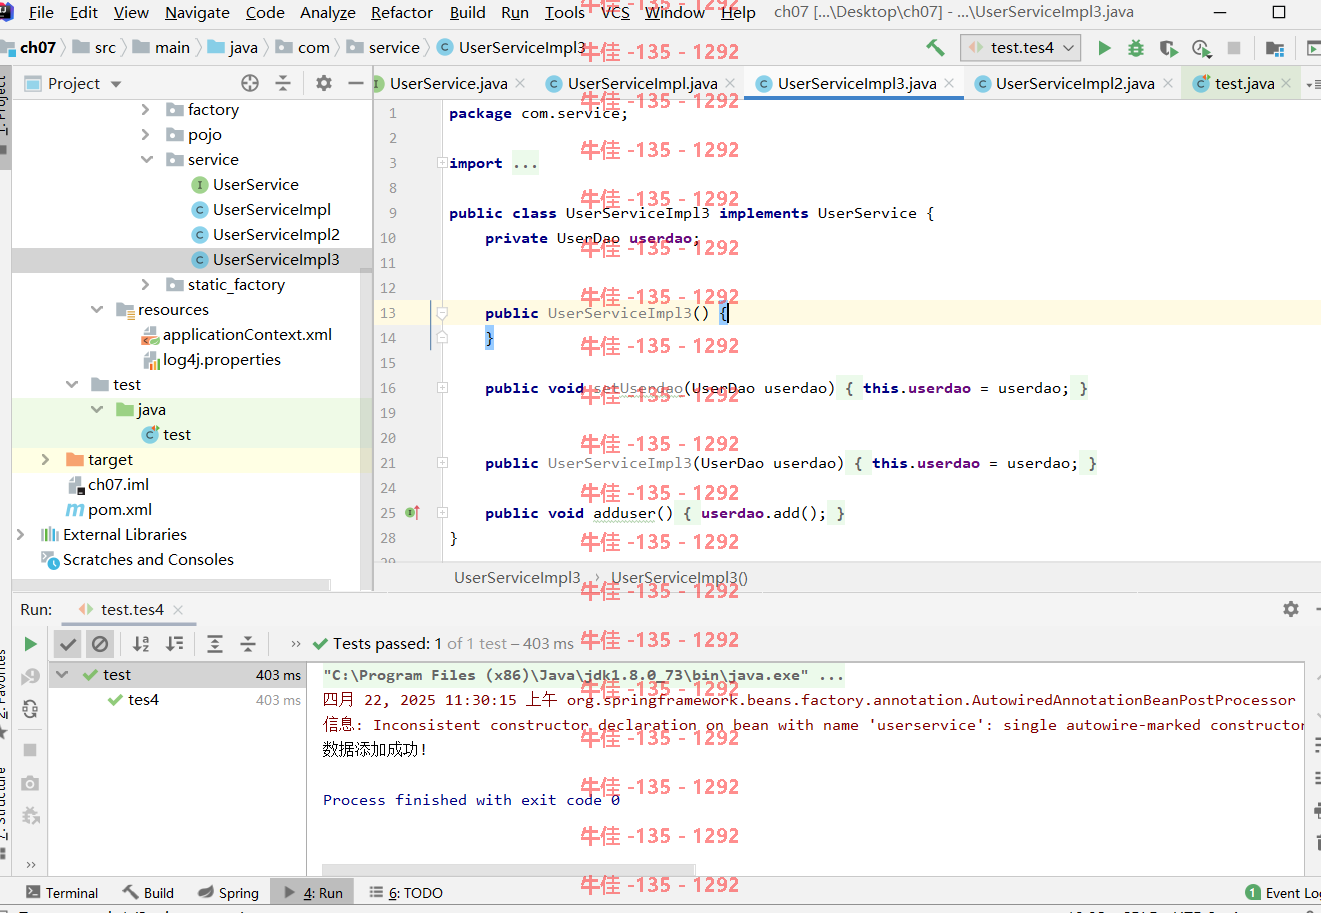This screenshot has width=1321, height=913.
Task: Close the test.tes4 run tab
Action: click(178, 609)
